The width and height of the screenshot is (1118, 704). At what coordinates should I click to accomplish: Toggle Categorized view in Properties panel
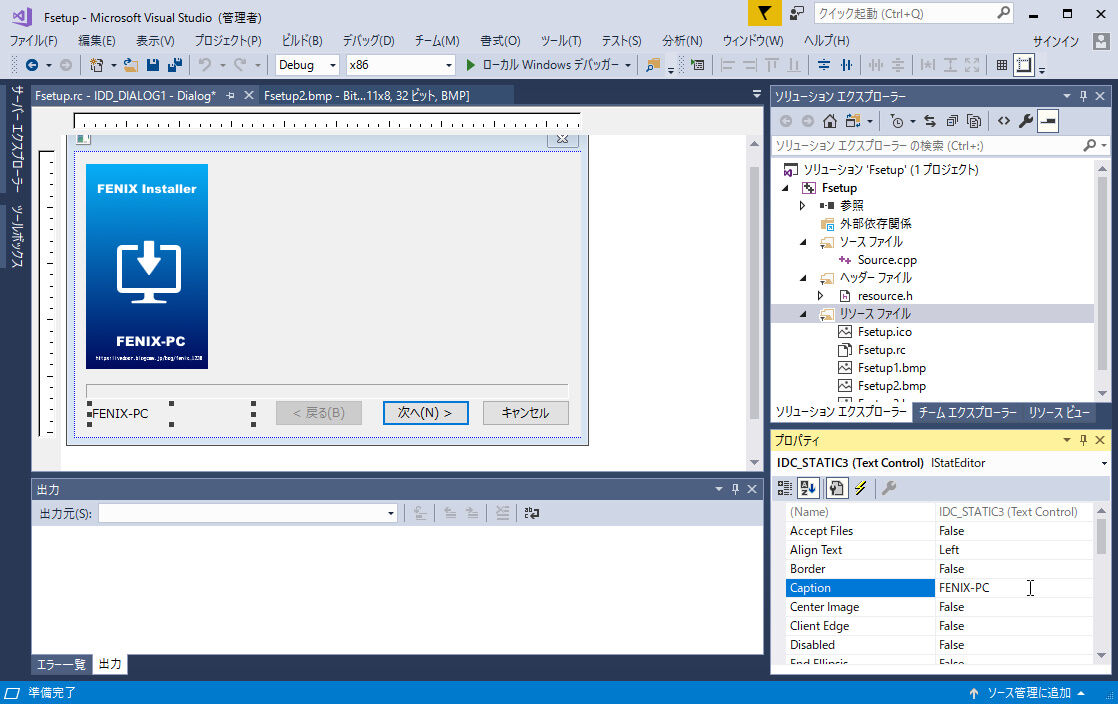[x=784, y=488]
